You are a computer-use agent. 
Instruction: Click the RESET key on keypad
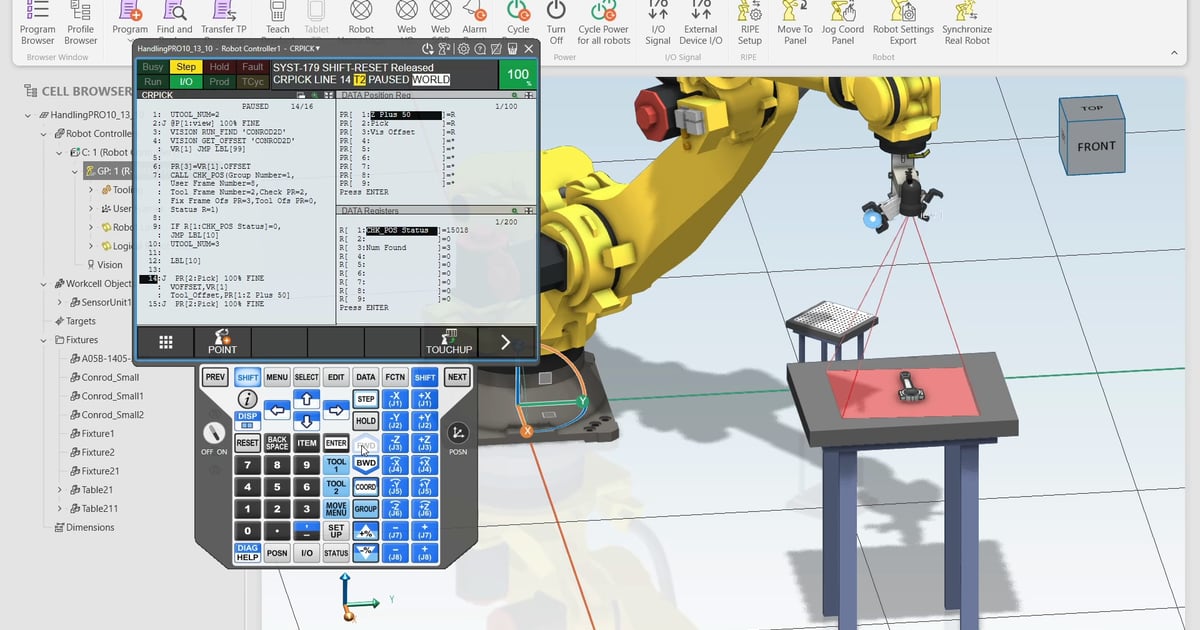[x=247, y=442]
